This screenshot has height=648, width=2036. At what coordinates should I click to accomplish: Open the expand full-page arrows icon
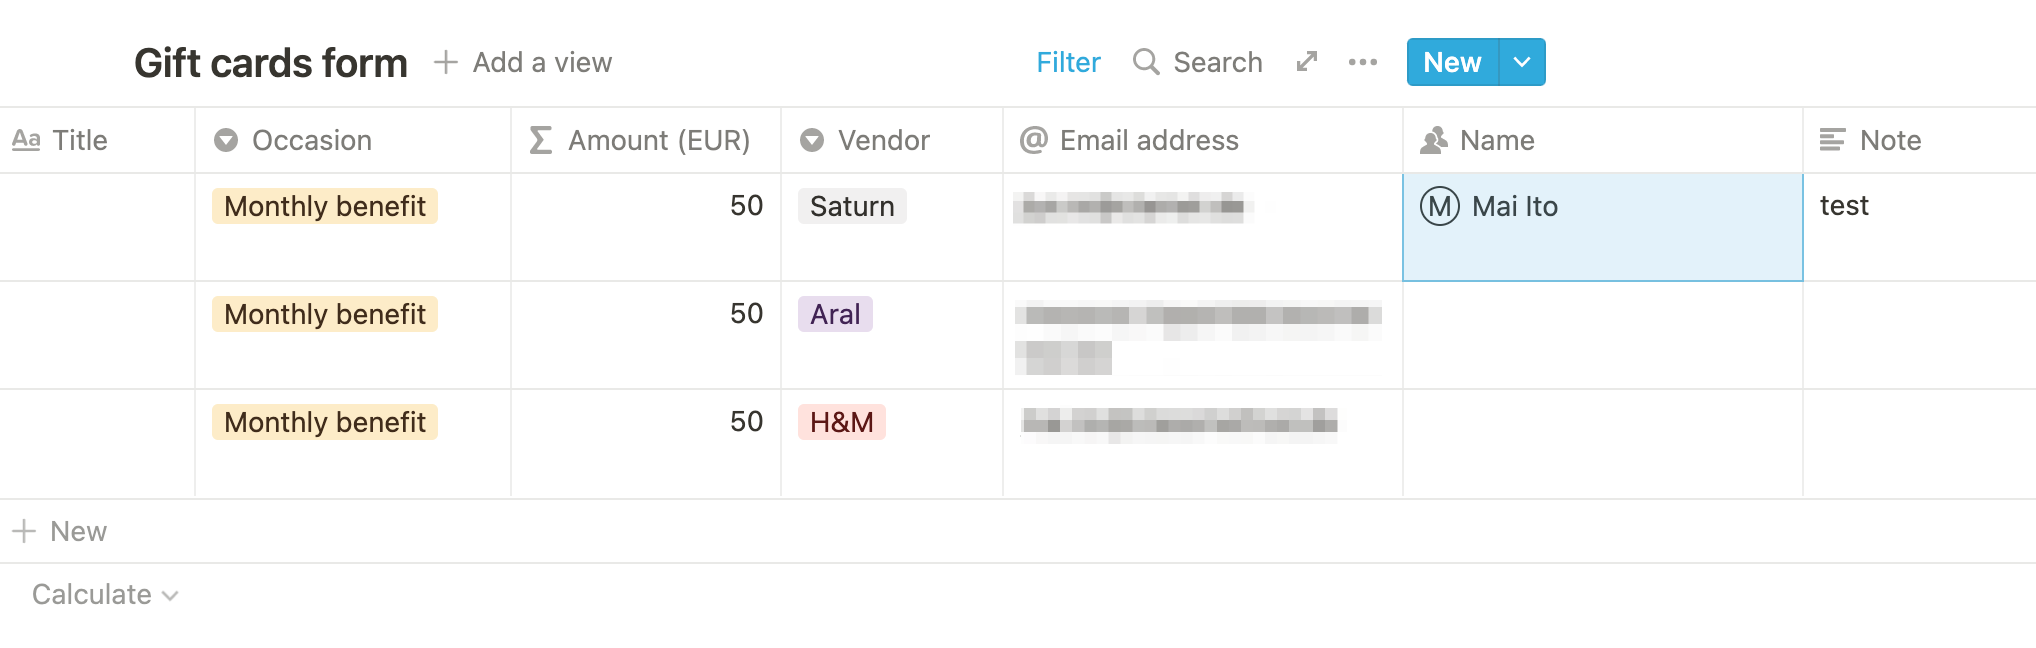1306,62
